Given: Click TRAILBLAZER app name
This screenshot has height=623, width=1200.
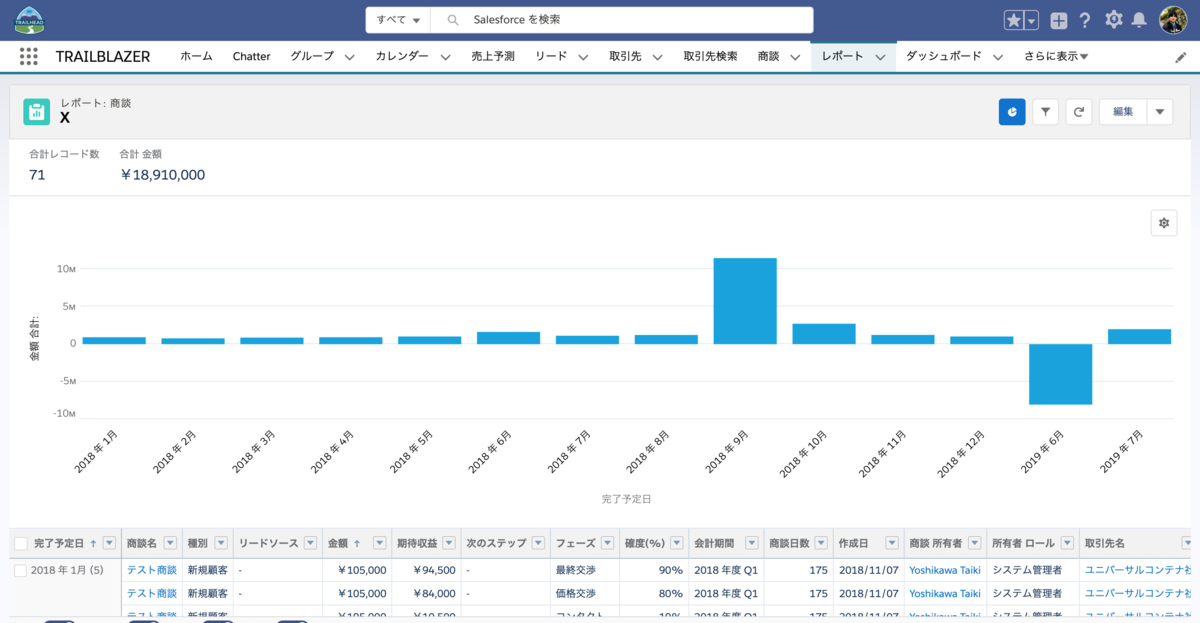Looking at the screenshot, I should 103,57.
